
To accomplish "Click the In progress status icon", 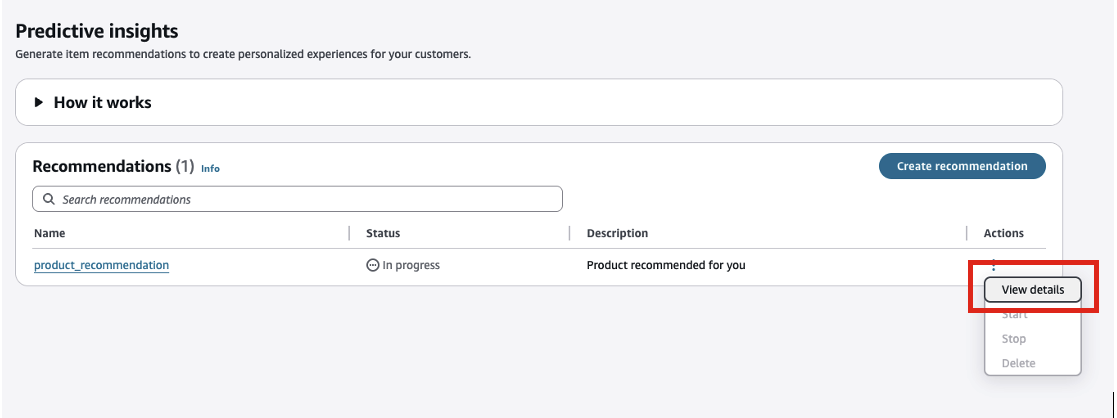I will [373, 266].
